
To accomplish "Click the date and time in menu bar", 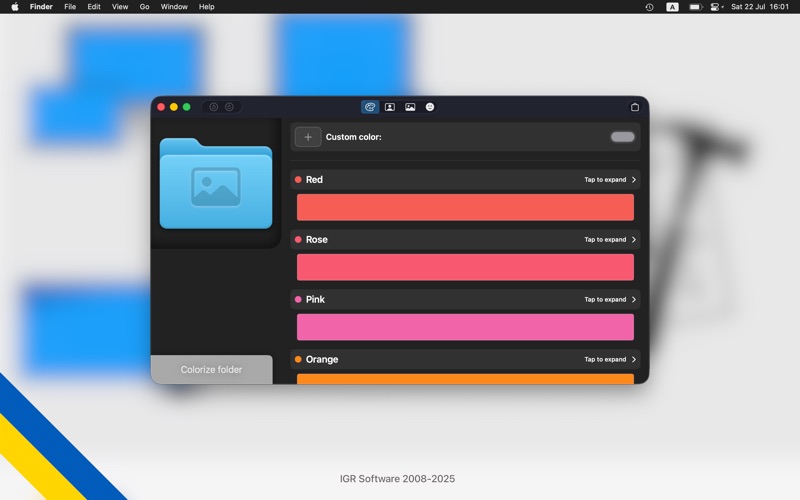I will pyautogui.click(x=760, y=7).
